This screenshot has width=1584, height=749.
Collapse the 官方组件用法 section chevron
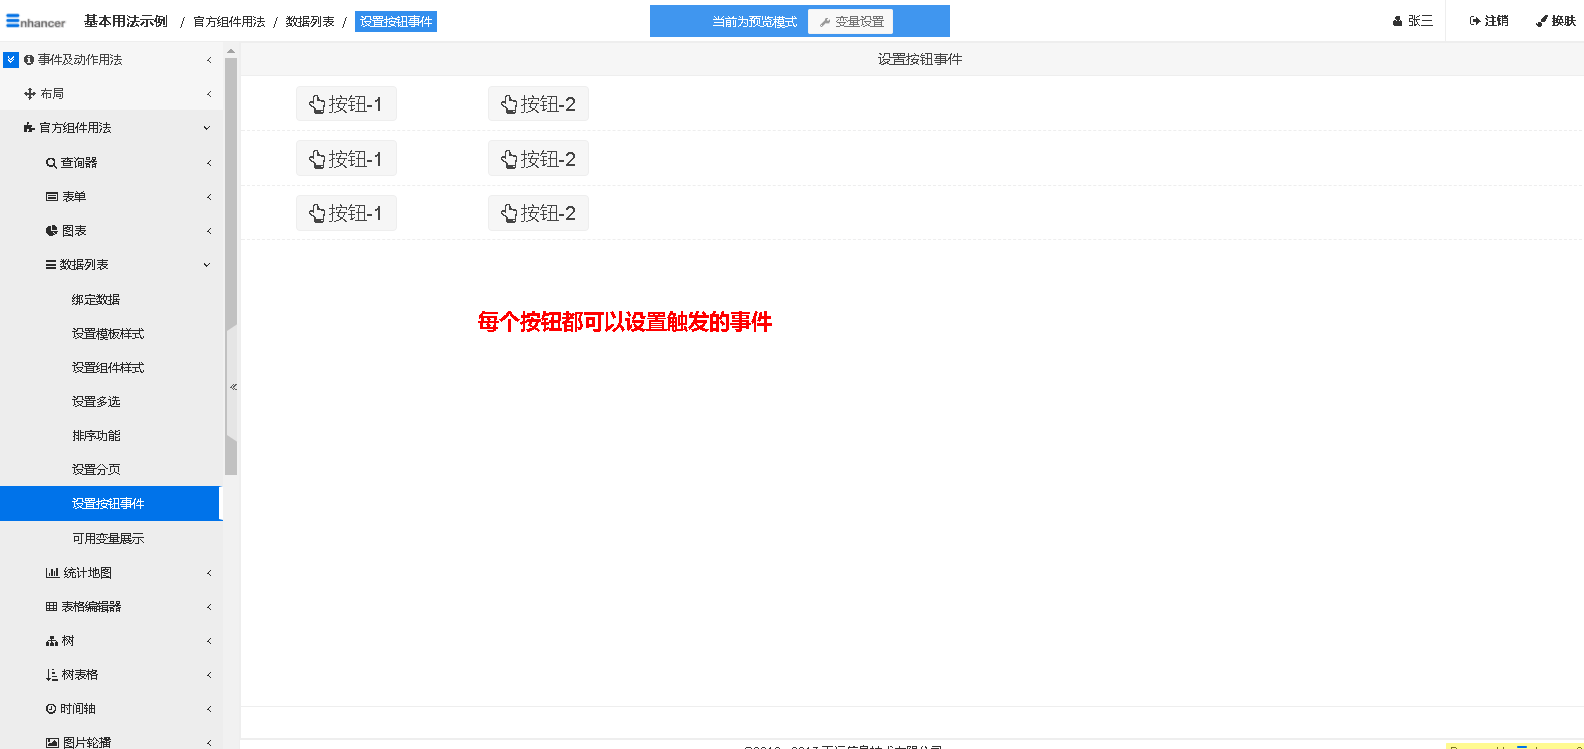click(207, 128)
